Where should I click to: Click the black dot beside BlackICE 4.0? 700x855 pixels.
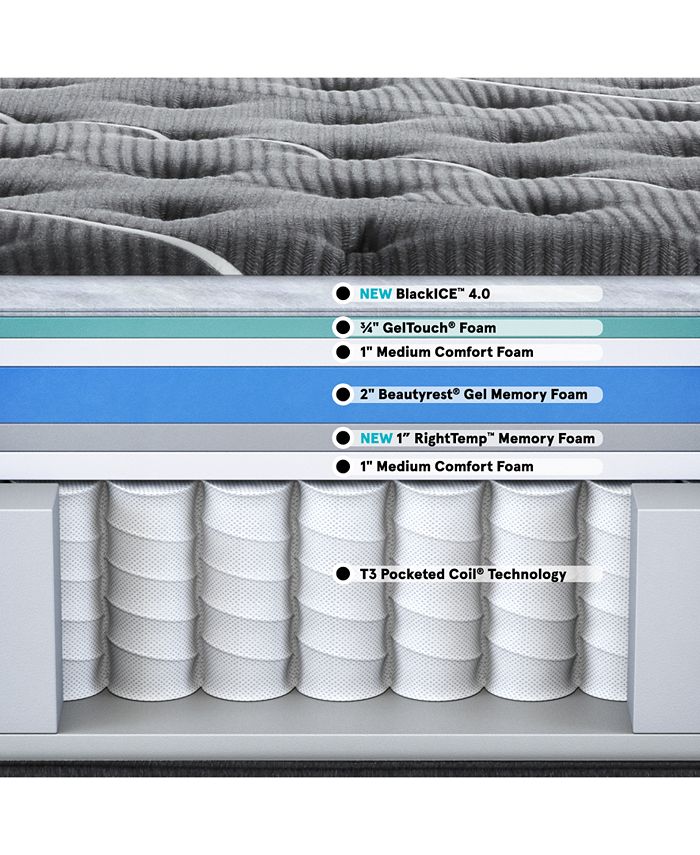point(343,294)
